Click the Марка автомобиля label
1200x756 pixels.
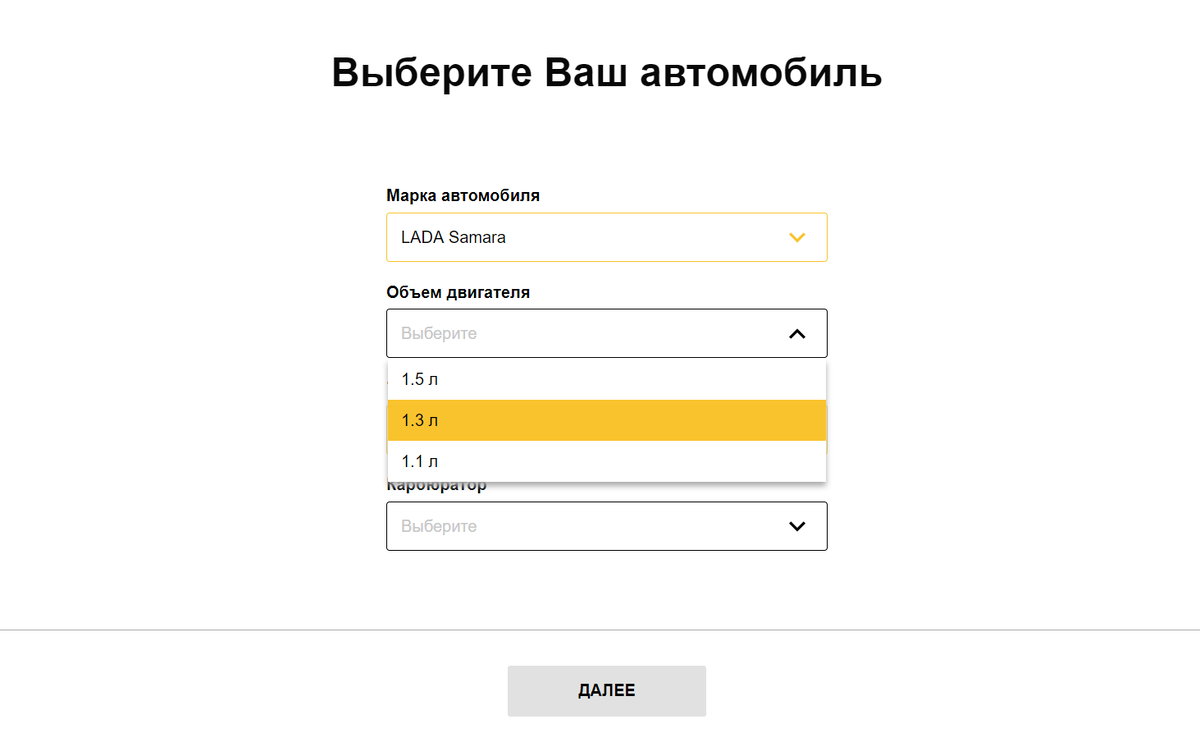[x=463, y=195]
